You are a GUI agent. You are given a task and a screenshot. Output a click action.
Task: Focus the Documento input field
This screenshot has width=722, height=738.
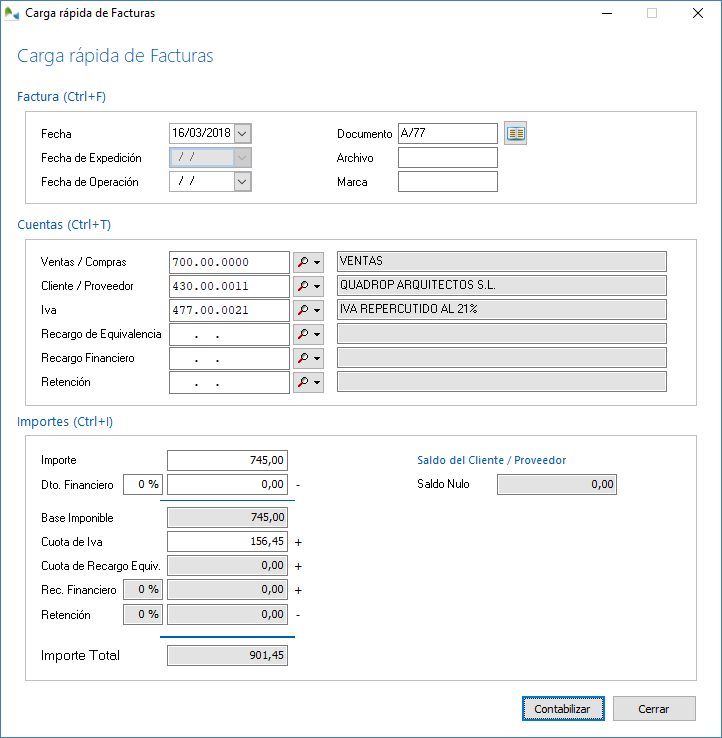click(x=447, y=133)
